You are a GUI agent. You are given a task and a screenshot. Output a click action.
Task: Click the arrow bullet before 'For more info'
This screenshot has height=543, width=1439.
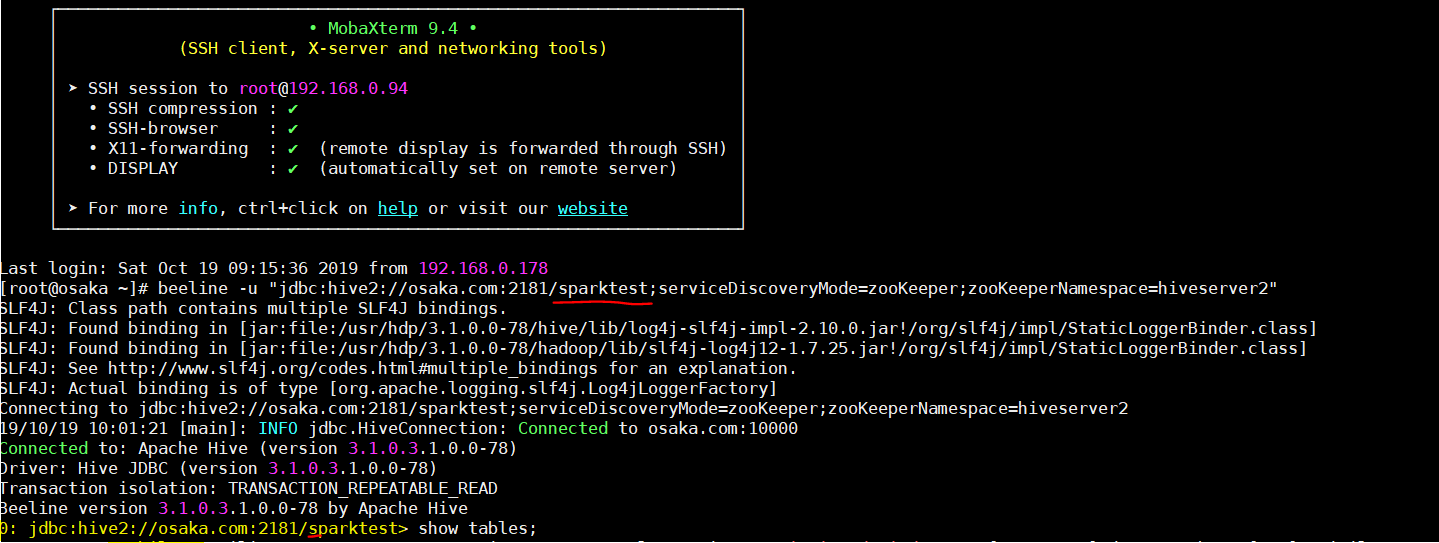click(x=73, y=209)
